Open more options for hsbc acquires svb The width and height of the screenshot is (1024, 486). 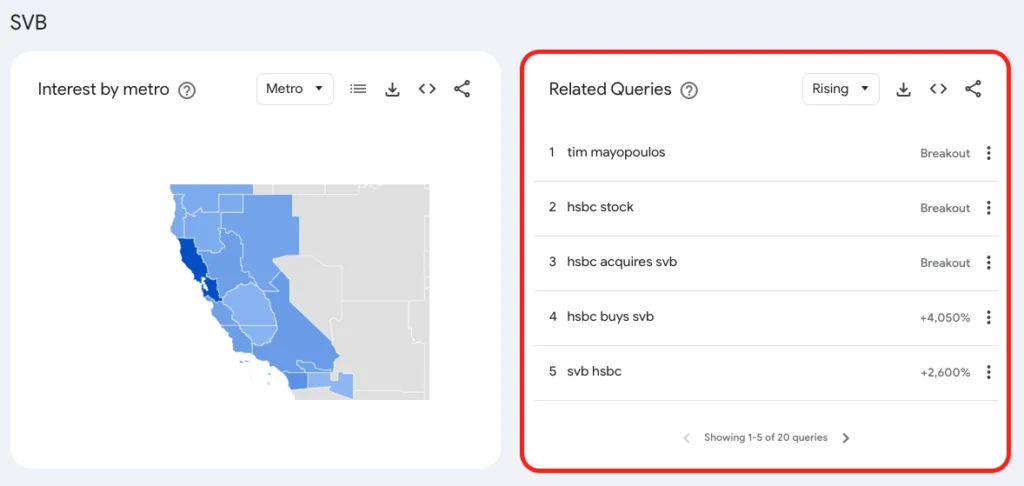989,263
